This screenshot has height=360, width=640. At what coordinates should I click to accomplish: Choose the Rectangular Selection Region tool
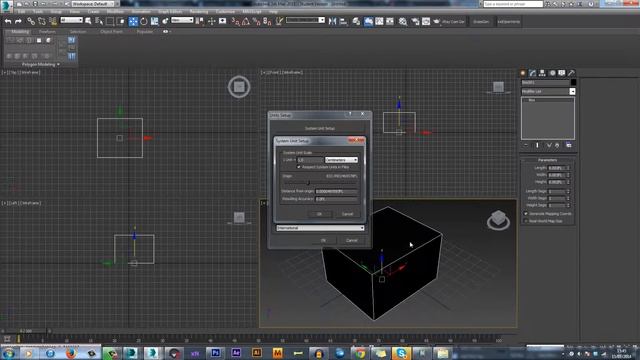click(110, 21)
